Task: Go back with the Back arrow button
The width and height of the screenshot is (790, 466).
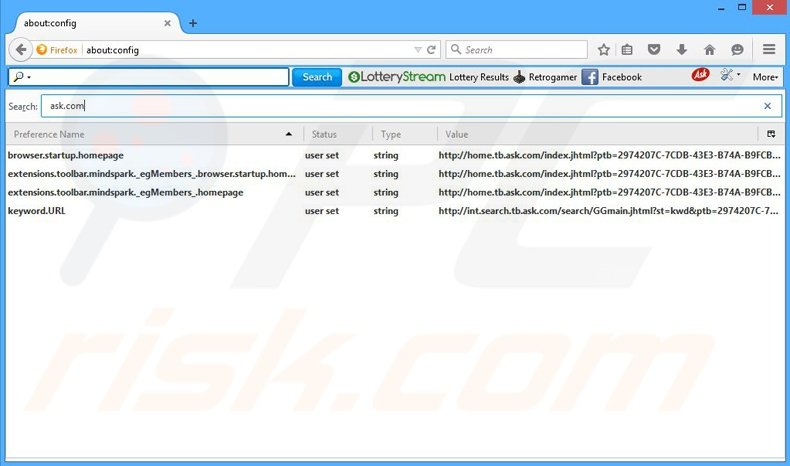Action: point(21,49)
